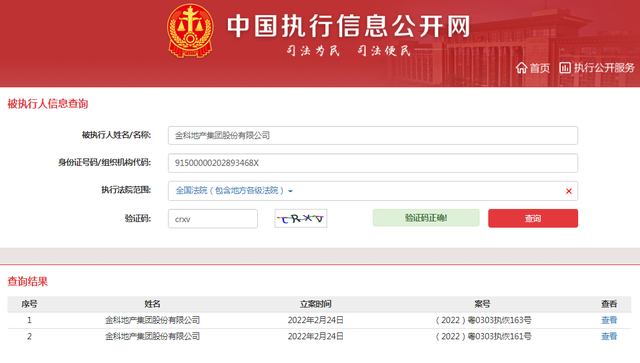View details for case 执恢163号

coord(609,320)
